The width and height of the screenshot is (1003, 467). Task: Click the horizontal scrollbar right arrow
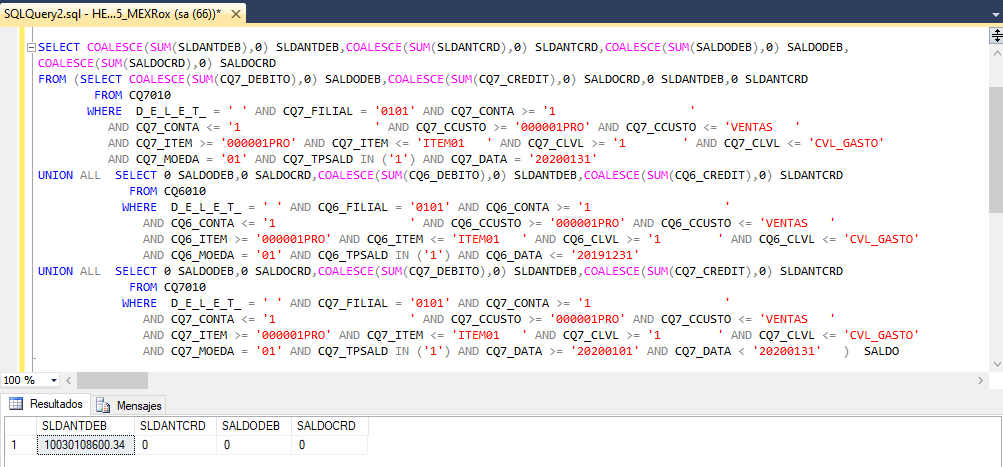(981, 380)
